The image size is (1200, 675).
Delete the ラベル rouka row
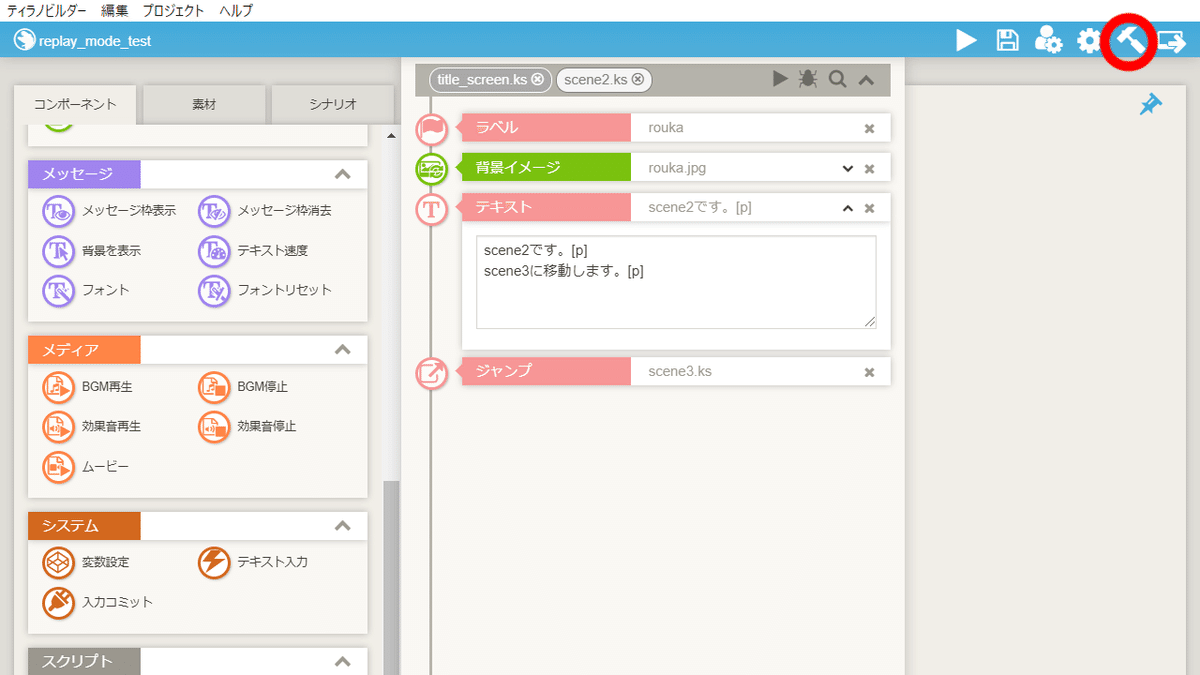(869, 128)
